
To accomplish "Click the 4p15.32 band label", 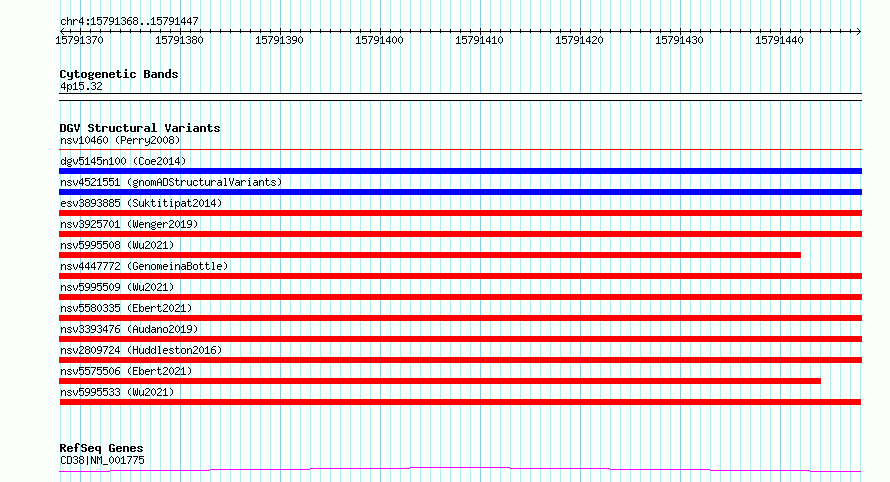I will (x=81, y=86).
